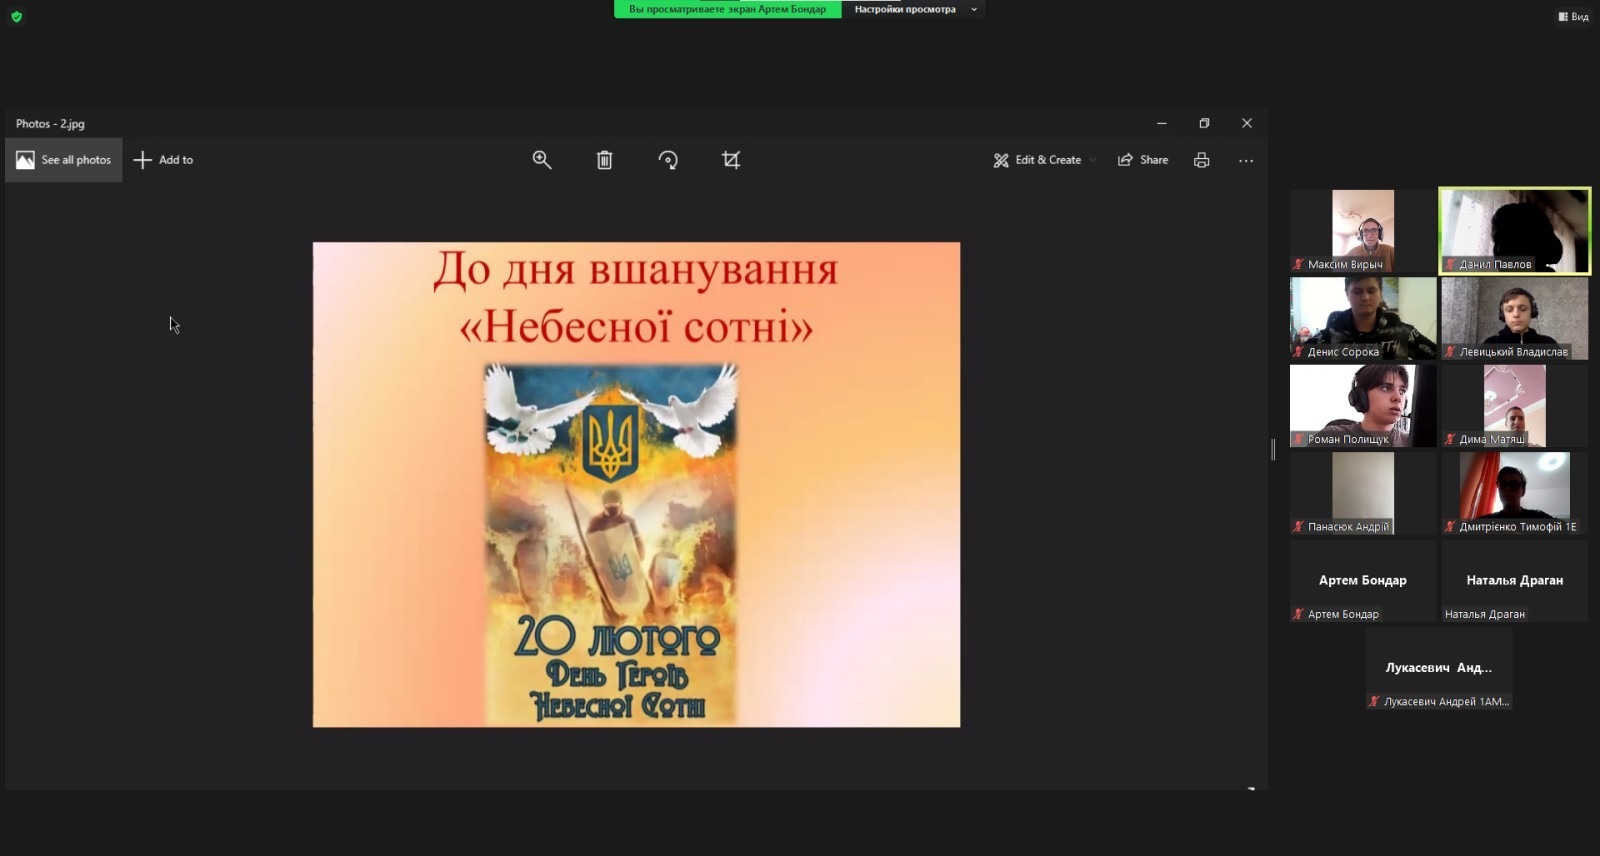Screen dimensions: 1600x856
Task: Click the slide image in Photos viewer
Action: [x=636, y=484]
